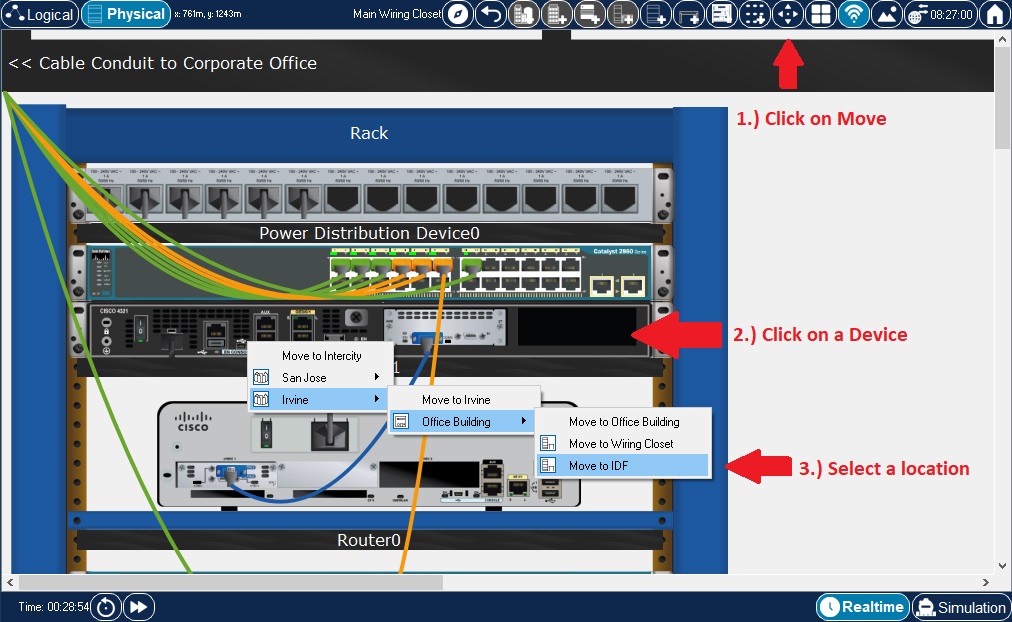Choose Move to Wiring Closet
Viewport: 1012px width, 622px height.
622,444
